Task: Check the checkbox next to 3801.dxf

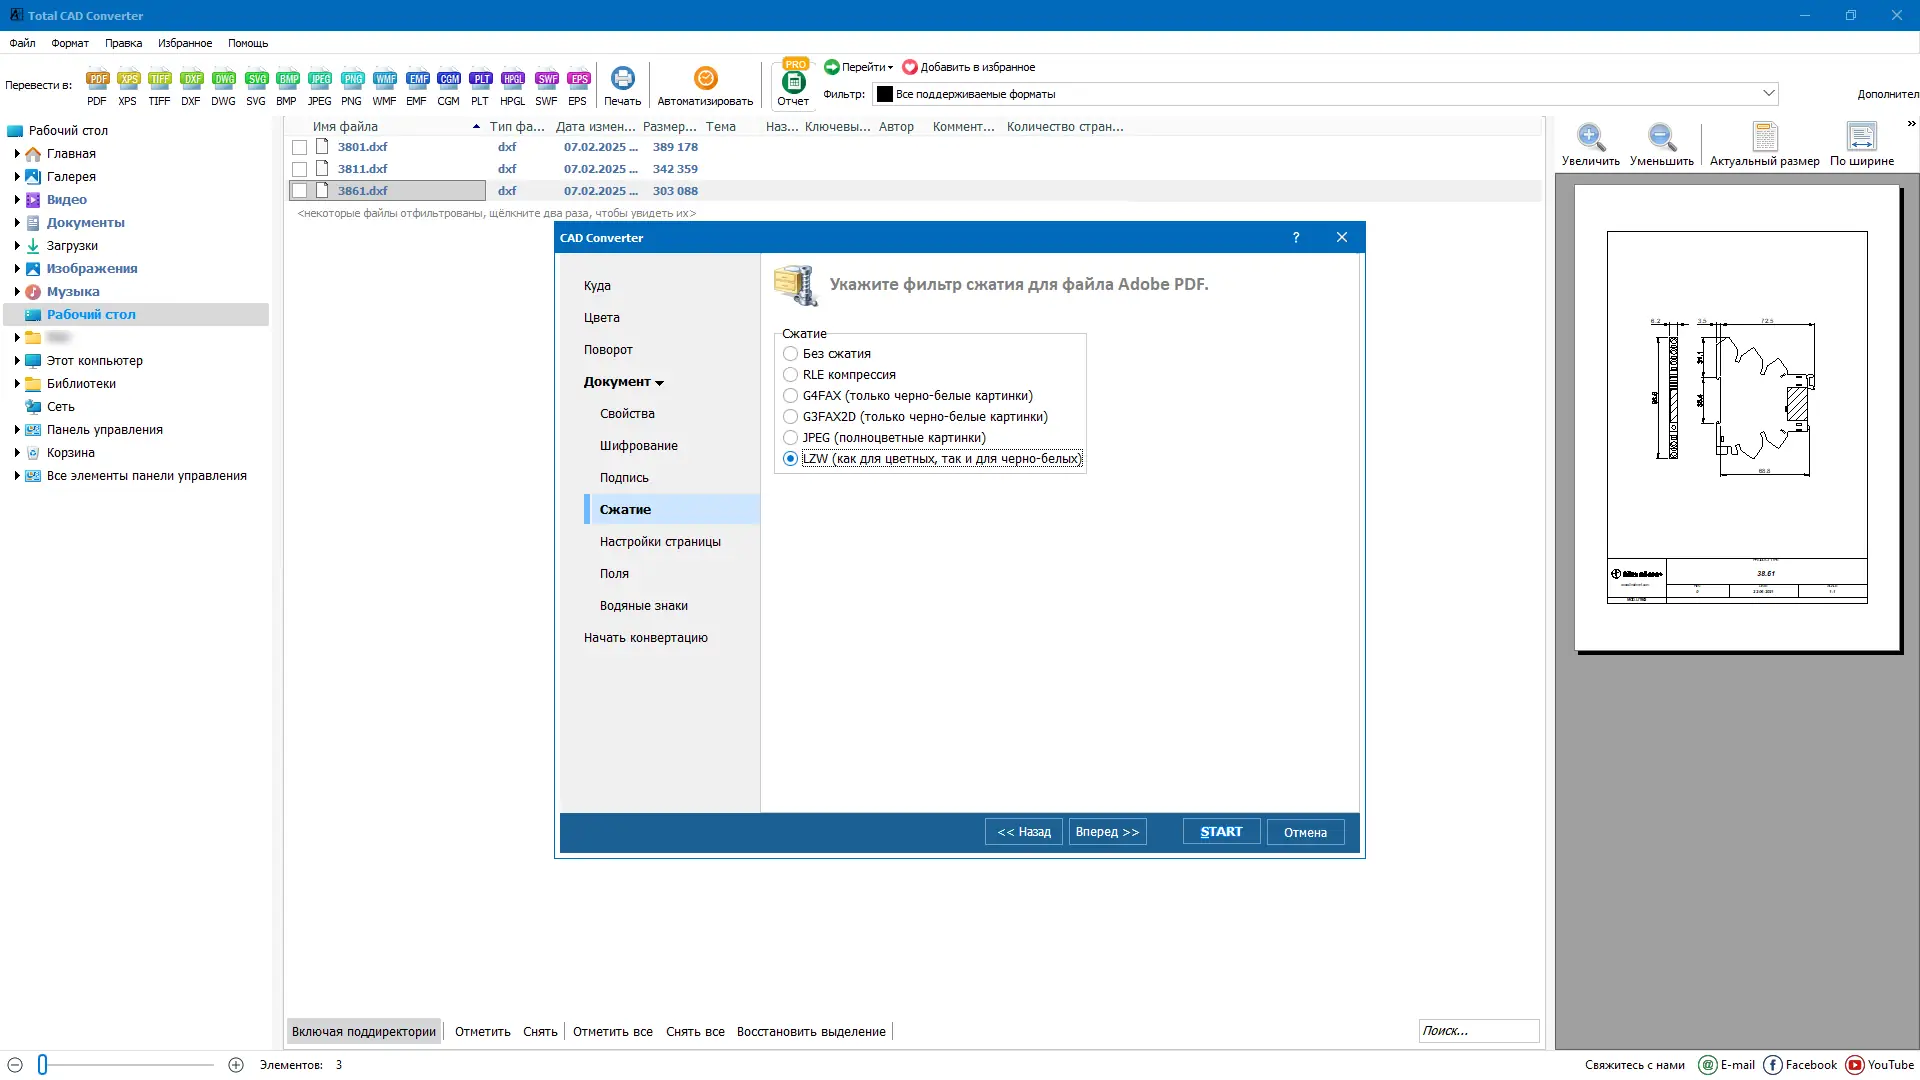Action: click(x=300, y=147)
